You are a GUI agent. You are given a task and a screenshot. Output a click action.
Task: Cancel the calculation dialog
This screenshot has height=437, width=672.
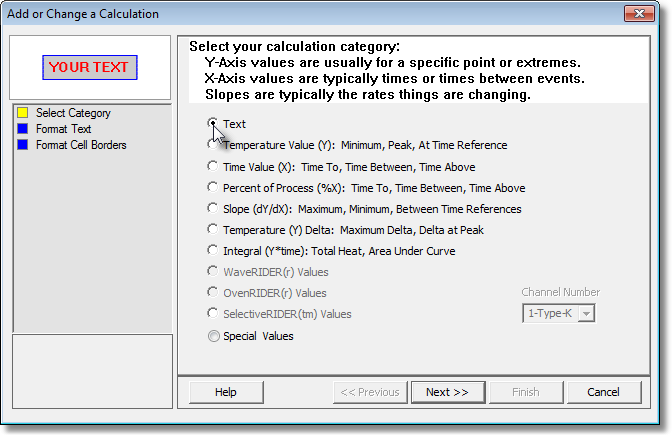click(604, 392)
